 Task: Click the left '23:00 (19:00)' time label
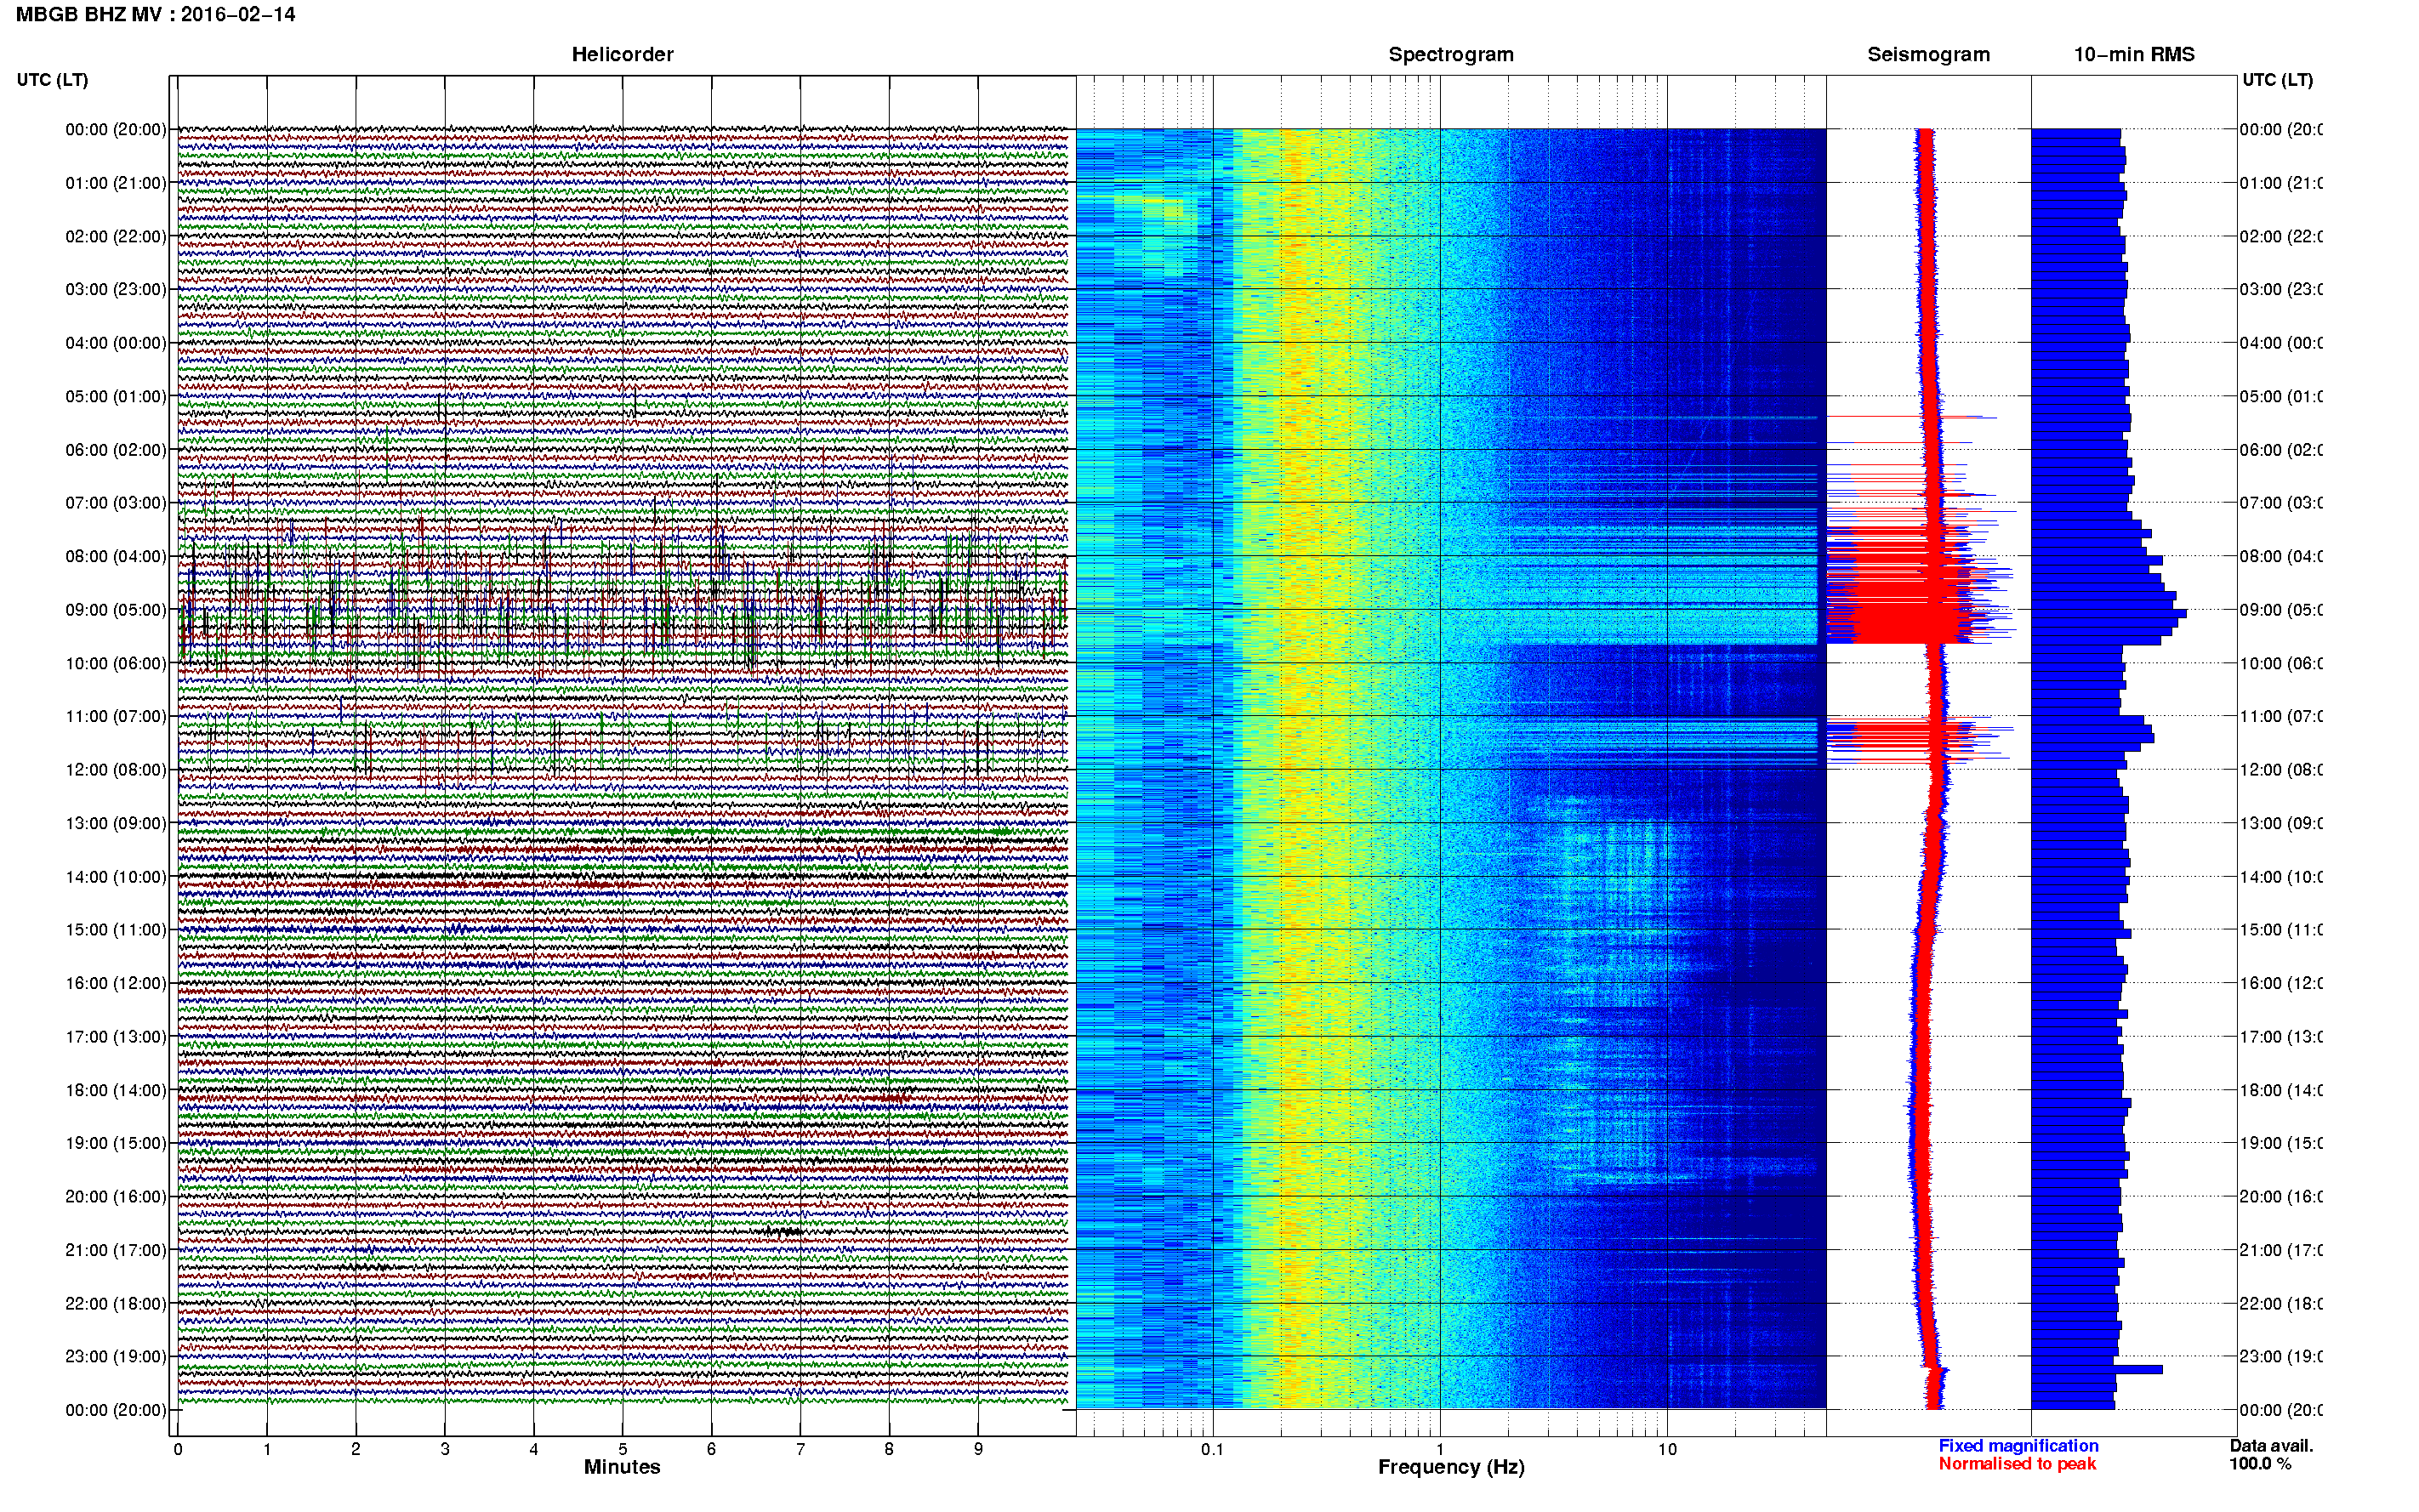tap(116, 1357)
